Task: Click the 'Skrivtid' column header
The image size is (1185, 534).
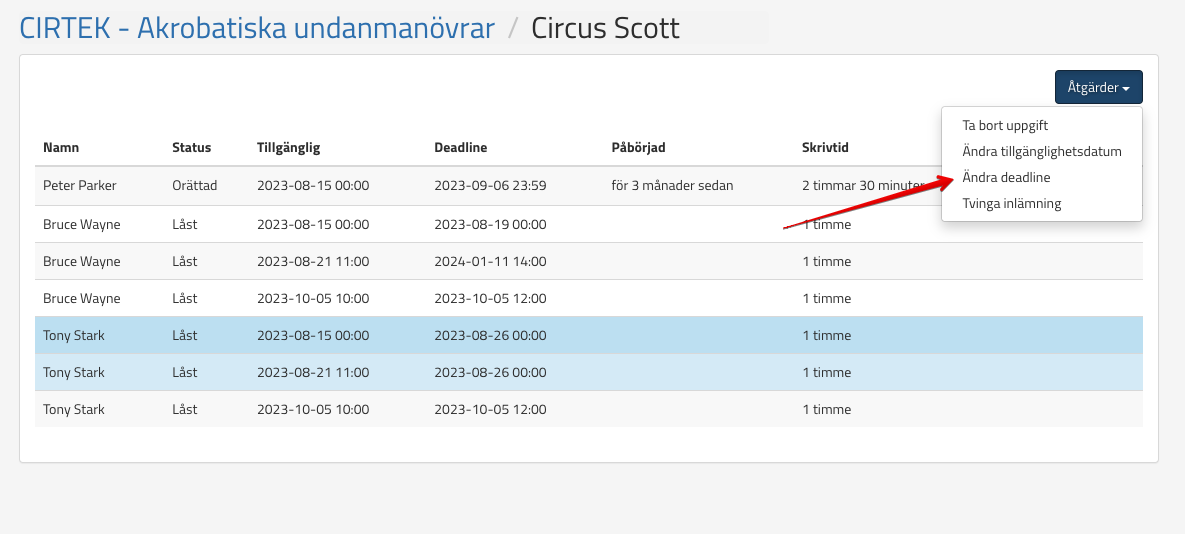Action: (825, 147)
